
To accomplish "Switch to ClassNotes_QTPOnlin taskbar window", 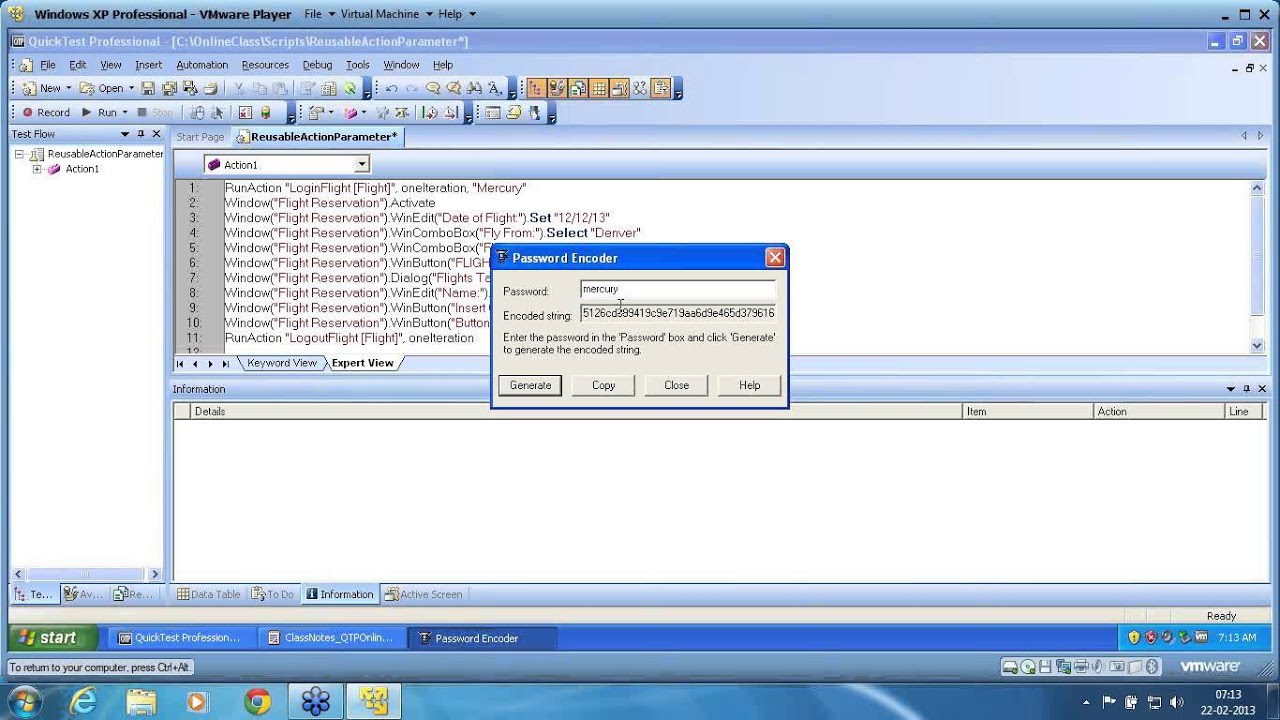I will point(331,638).
